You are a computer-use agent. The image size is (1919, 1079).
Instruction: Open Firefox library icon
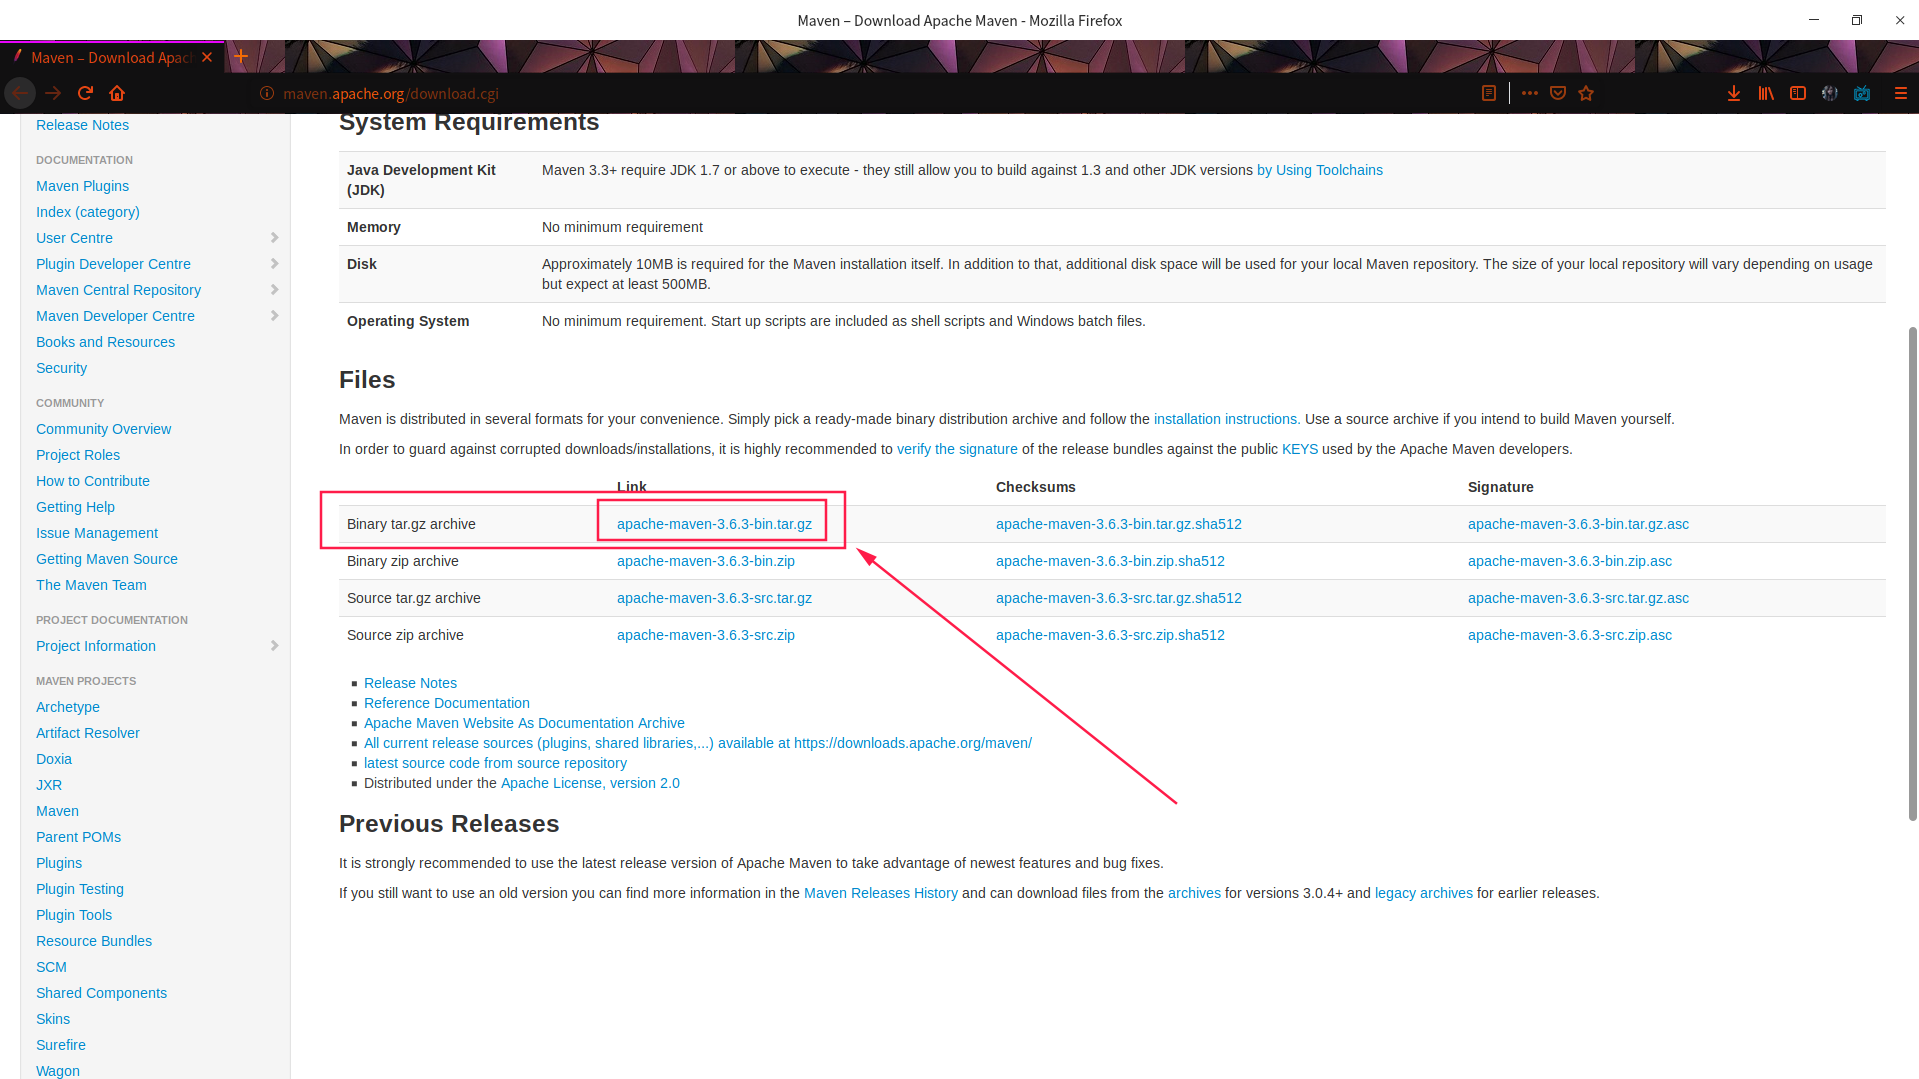pyautogui.click(x=1766, y=93)
